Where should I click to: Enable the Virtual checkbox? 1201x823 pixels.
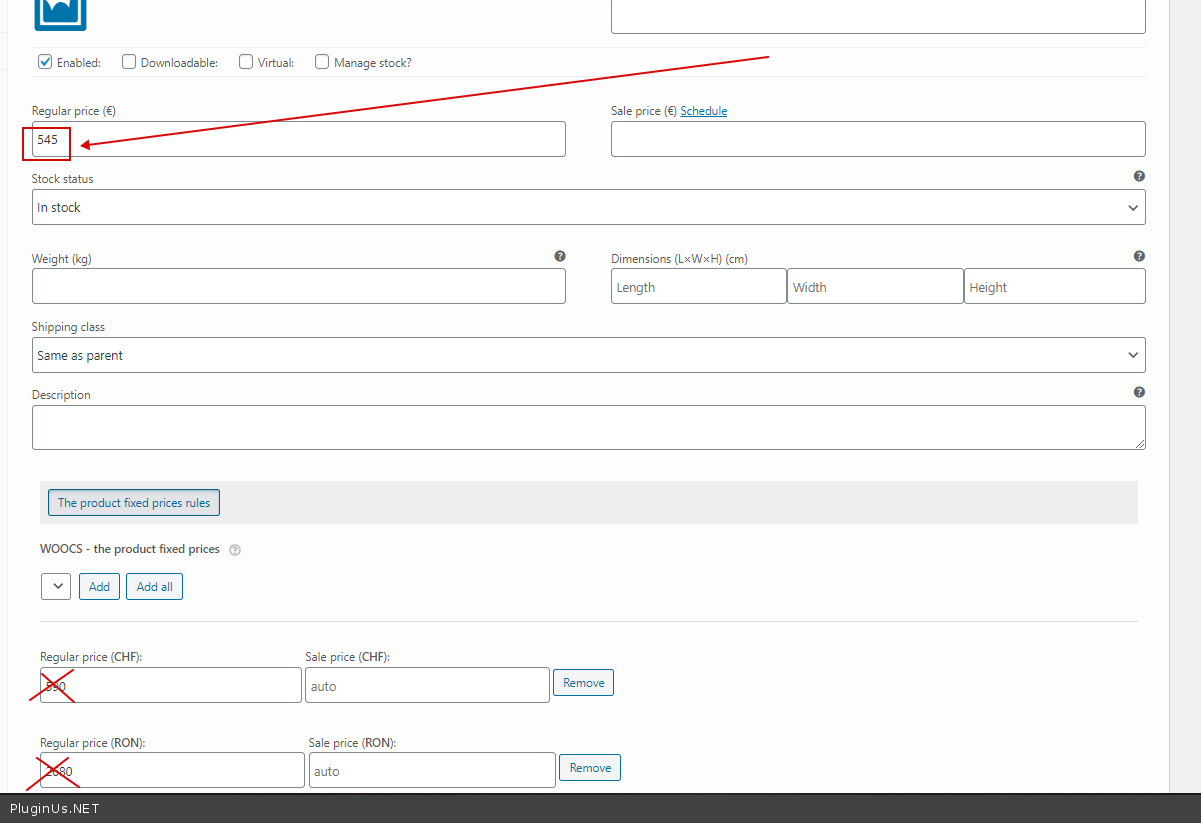(246, 62)
